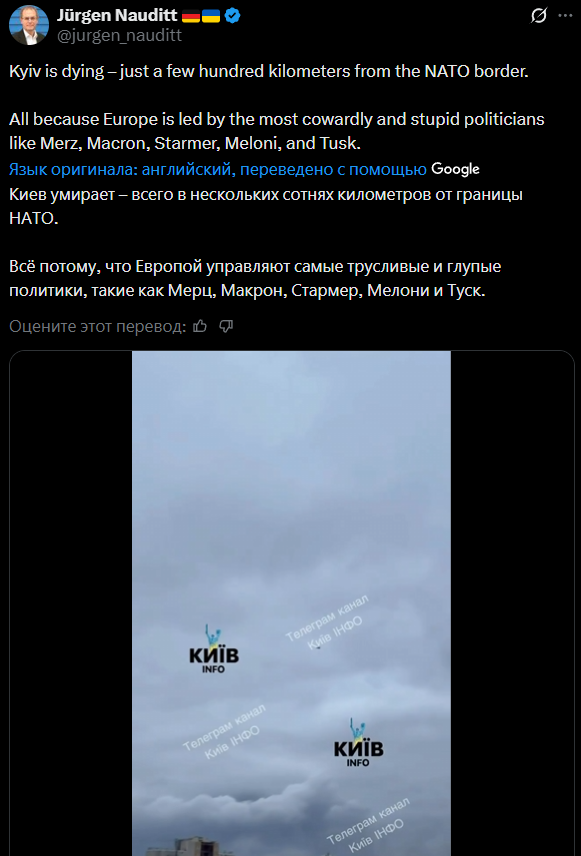
Task: Open the @jurgen_nauditt handle link
Action: [x=119, y=36]
